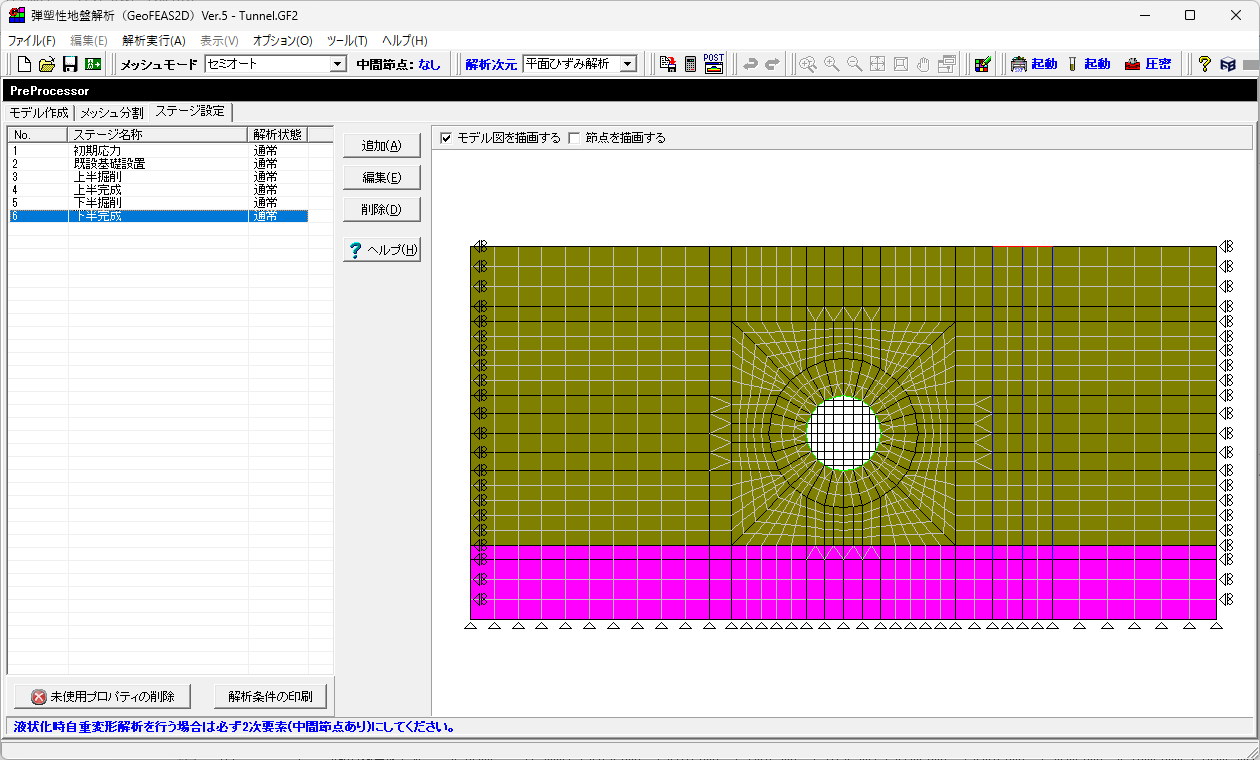1260x760 pixels.
Task: Save the model with the floppy disk icon
Action: (x=70, y=64)
